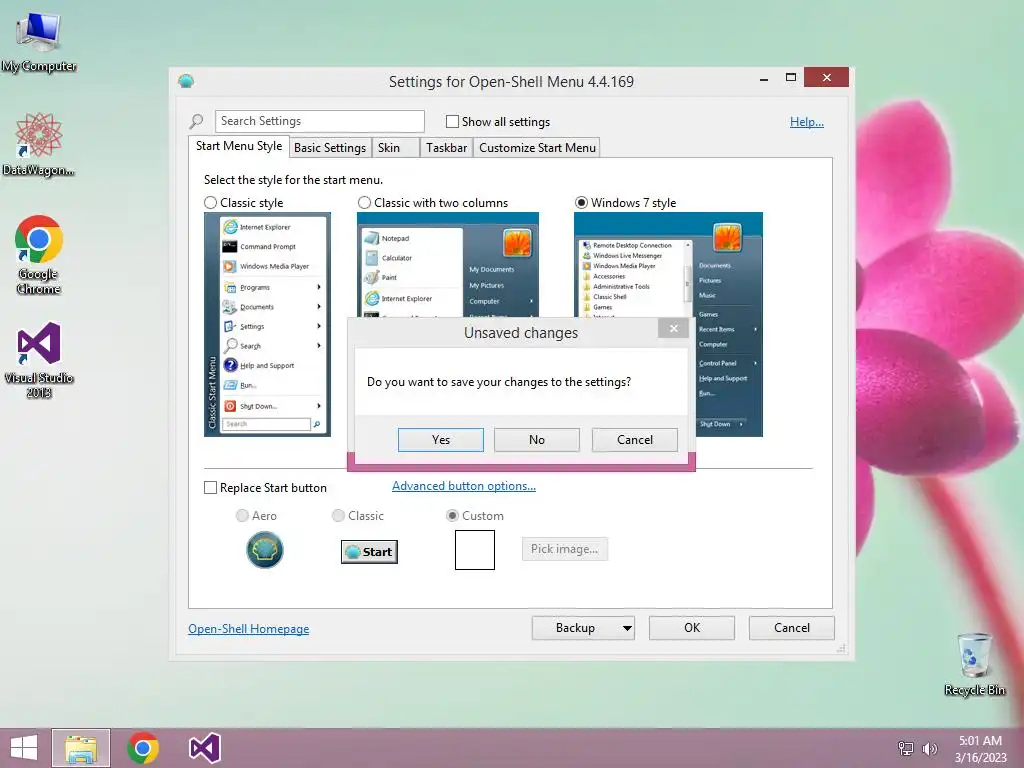Switch to the Skin tab
The width and height of the screenshot is (1024, 768).
coord(396,148)
